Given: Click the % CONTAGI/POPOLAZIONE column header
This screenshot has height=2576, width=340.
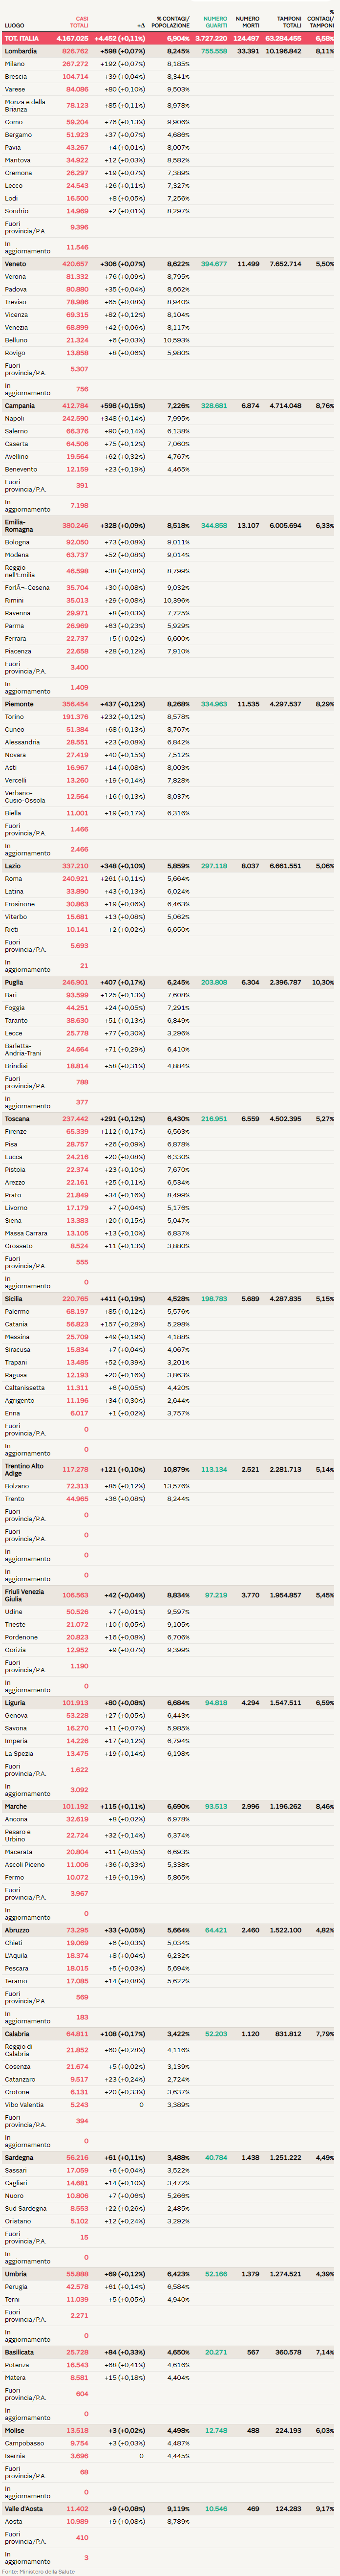Looking at the screenshot, I should 172,22.
